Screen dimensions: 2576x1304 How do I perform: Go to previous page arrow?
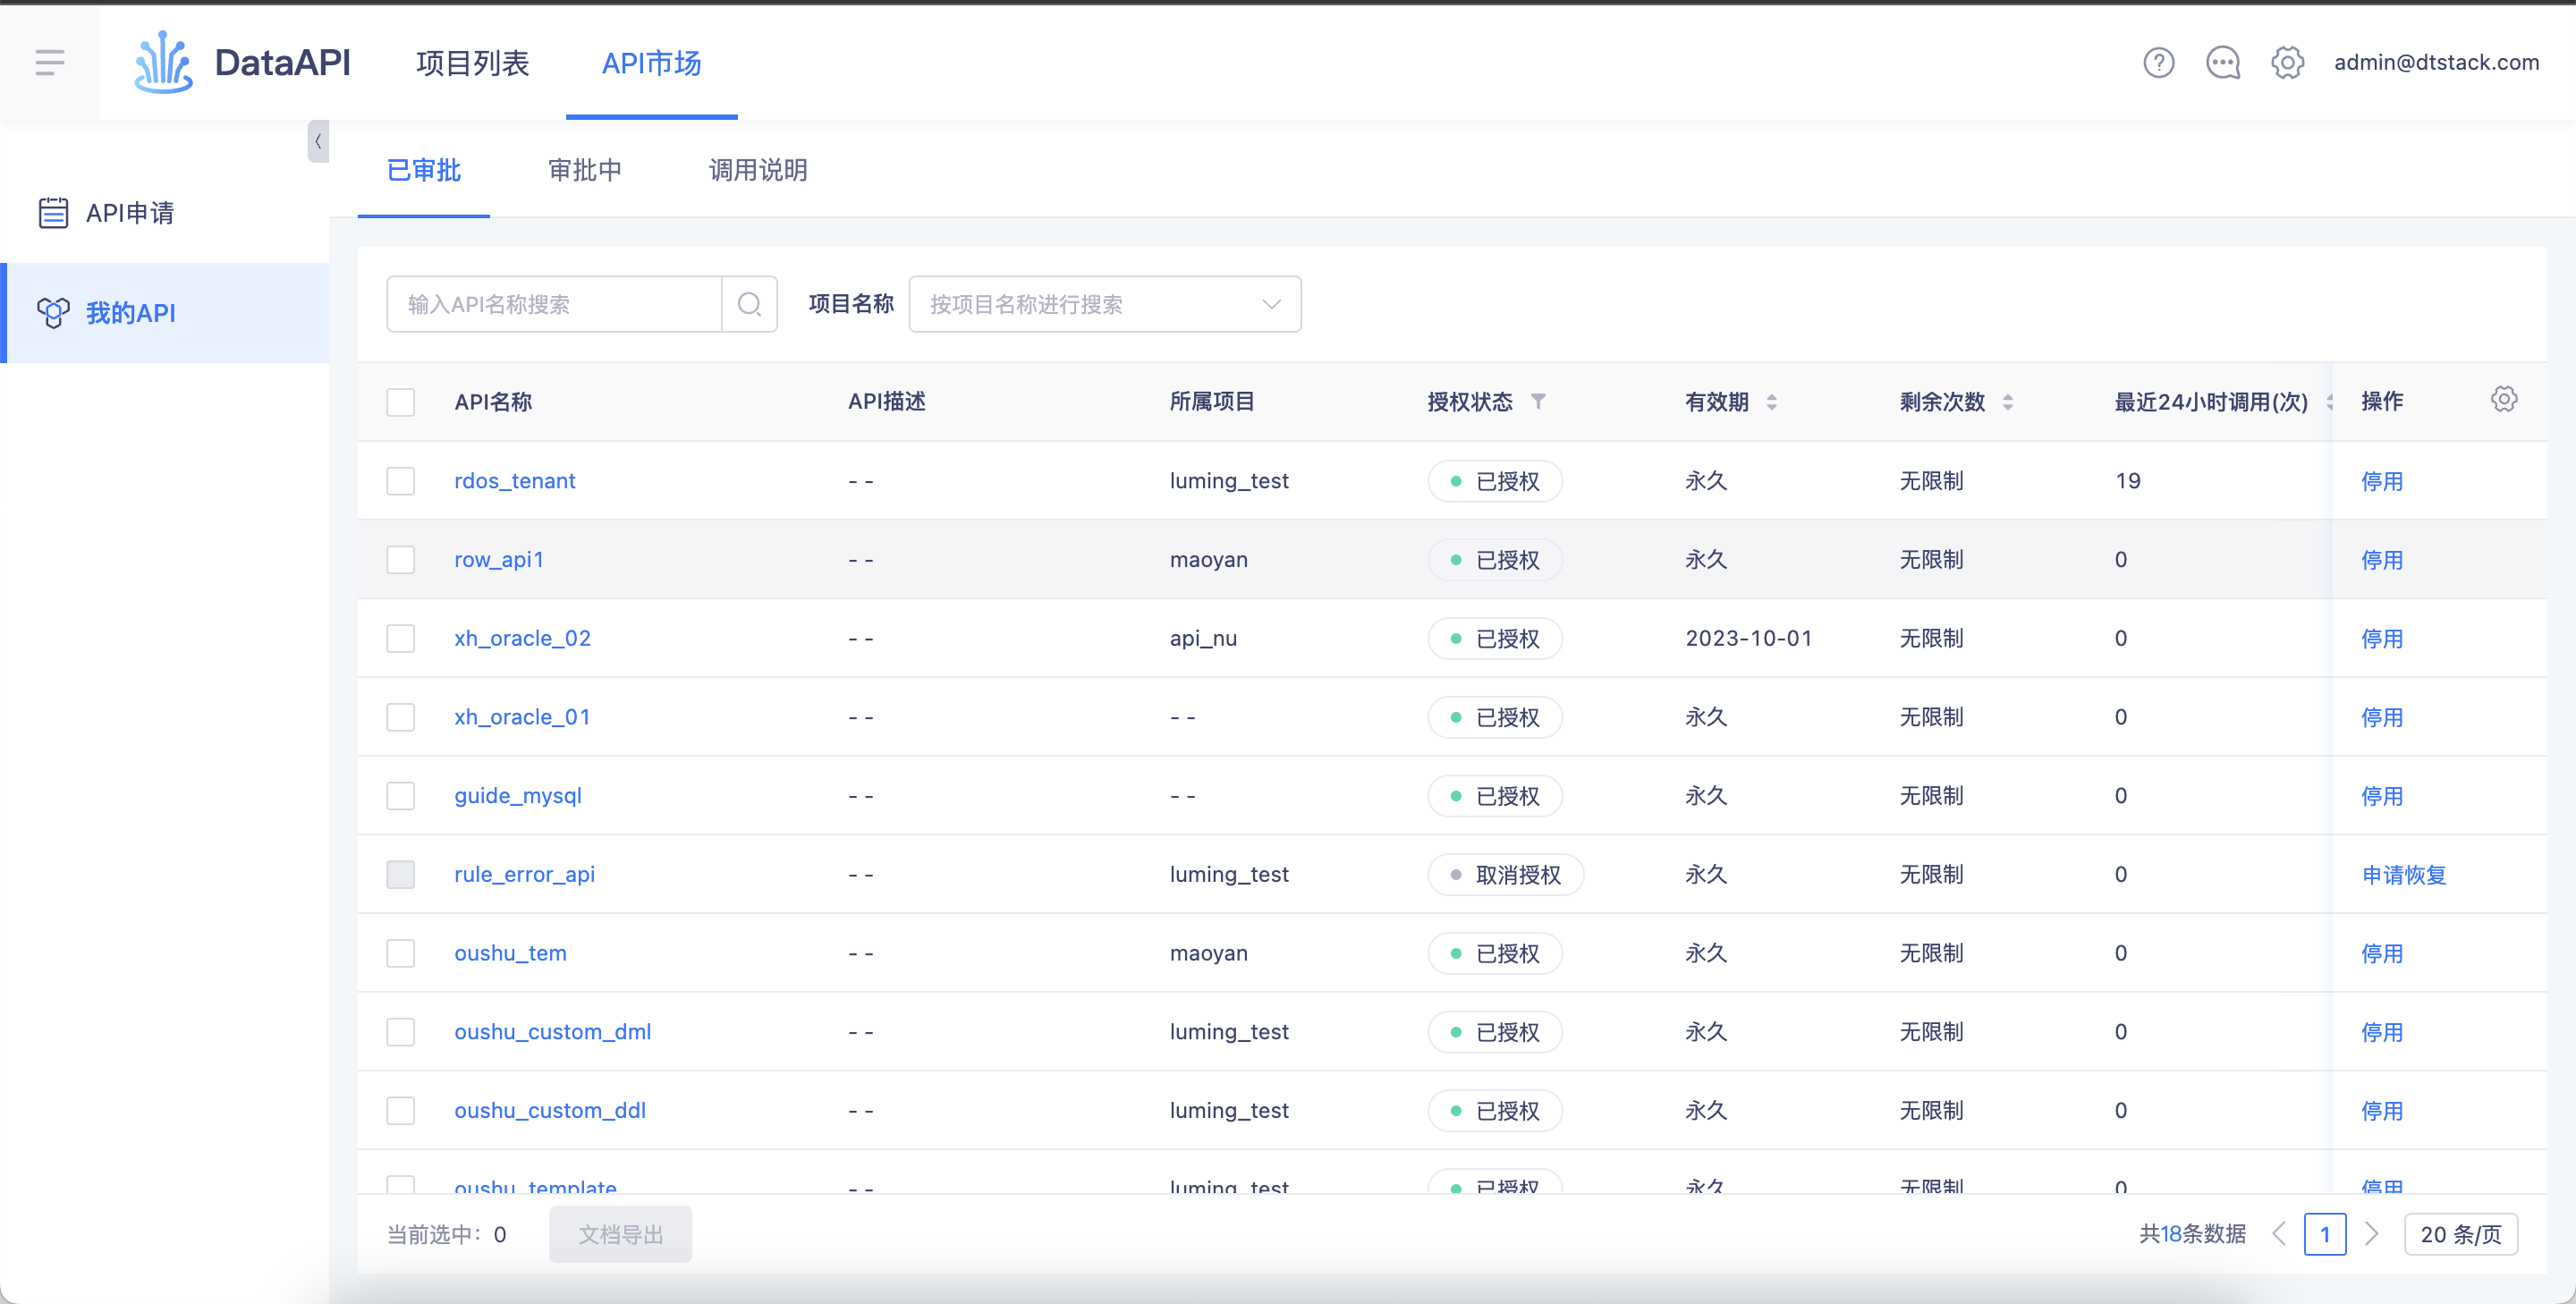2279,1235
